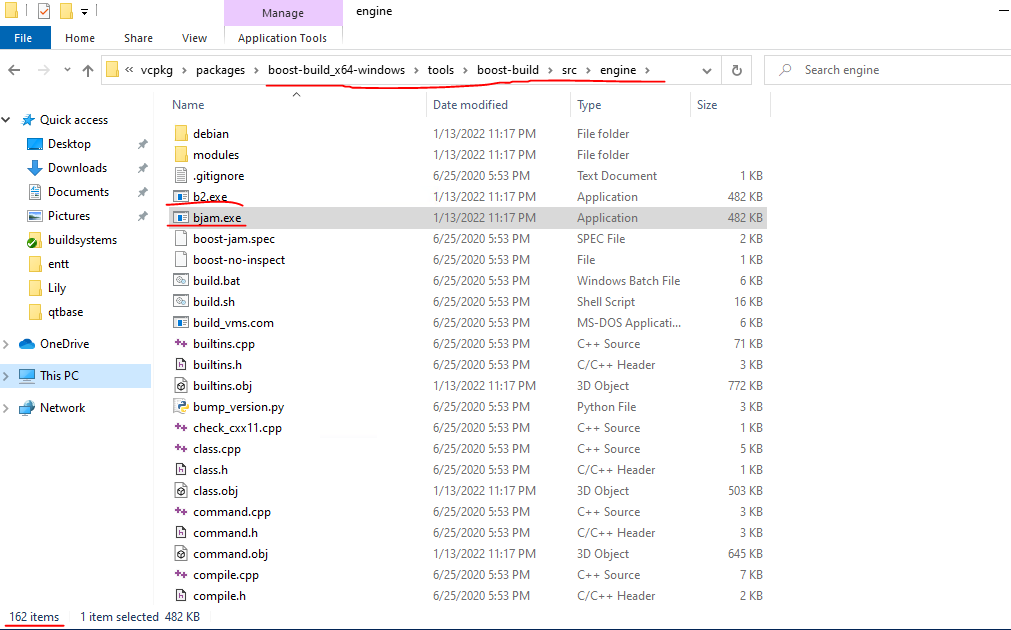Click the File menu button
The image size is (1011, 630).
pyautogui.click(x=24, y=37)
